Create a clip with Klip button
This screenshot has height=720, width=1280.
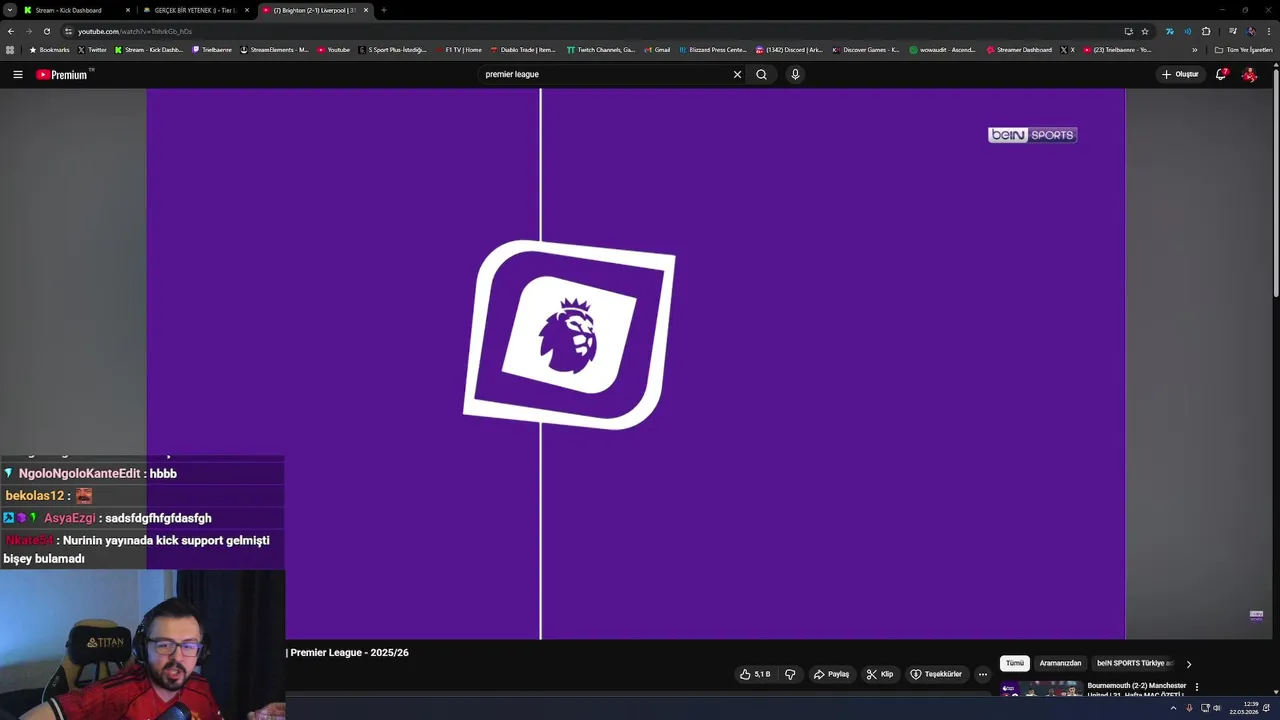[x=880, y=674]
